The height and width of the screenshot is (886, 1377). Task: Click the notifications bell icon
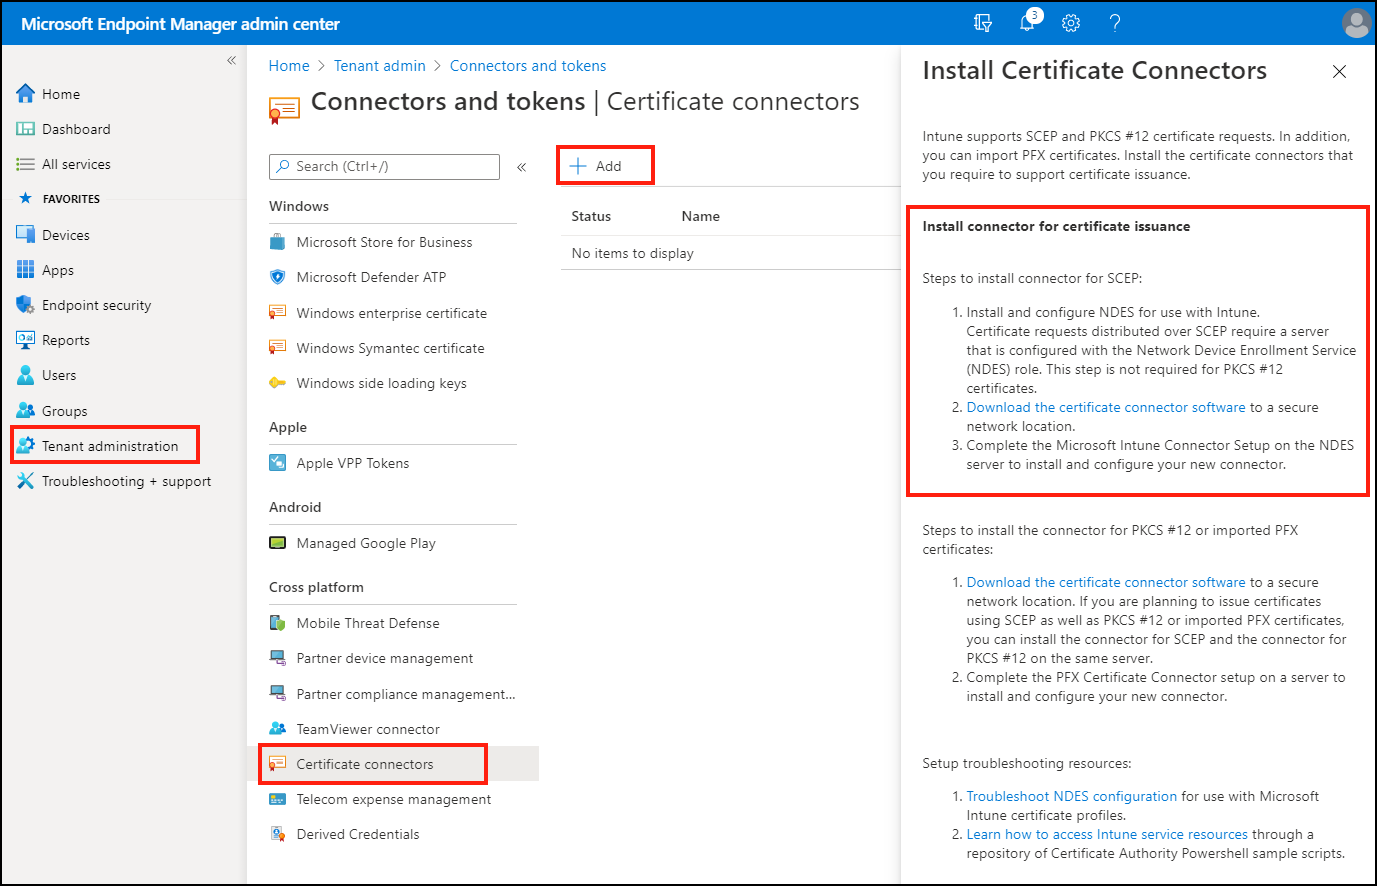[1027, 23]
